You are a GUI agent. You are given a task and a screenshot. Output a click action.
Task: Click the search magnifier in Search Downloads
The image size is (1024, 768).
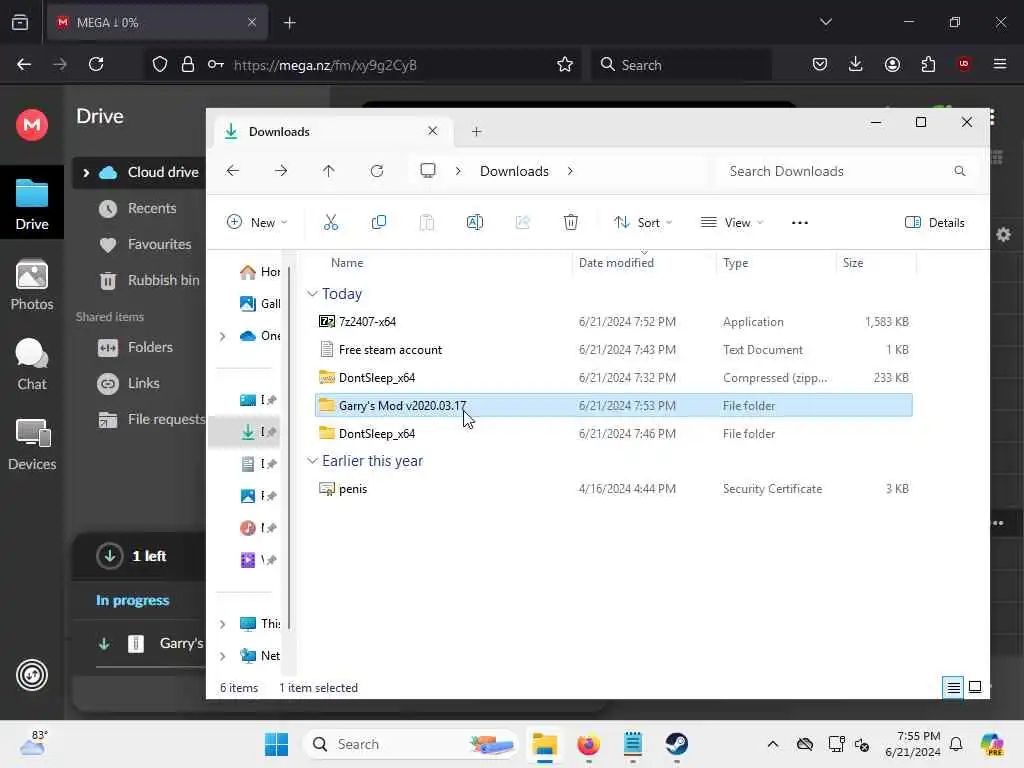point(959,171)
